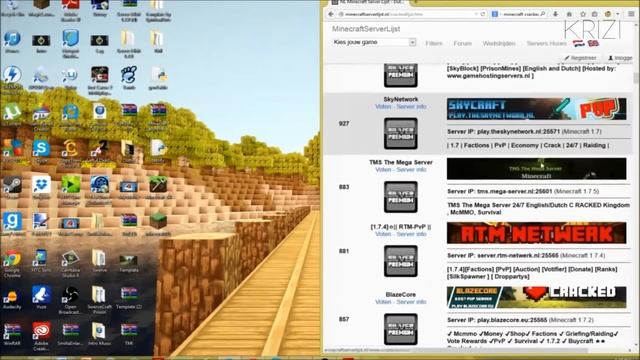Expand the 'Kies jouw game' dropdown
Screen dimensions: 640x360
[x=375, y=42]
